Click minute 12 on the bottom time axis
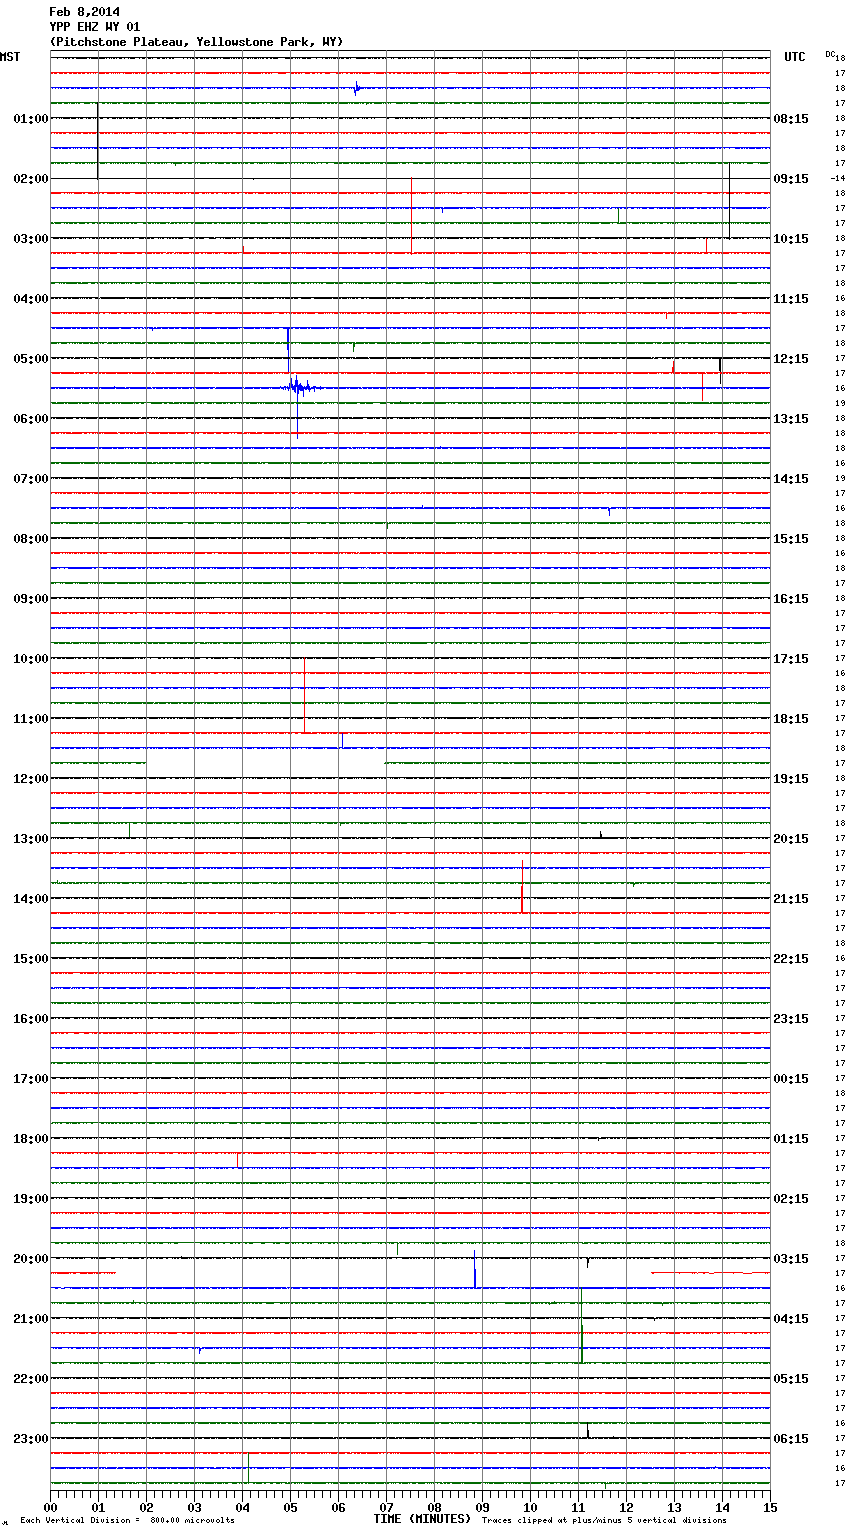Viewport: 850px width, 1534px height. (626, 1507)
